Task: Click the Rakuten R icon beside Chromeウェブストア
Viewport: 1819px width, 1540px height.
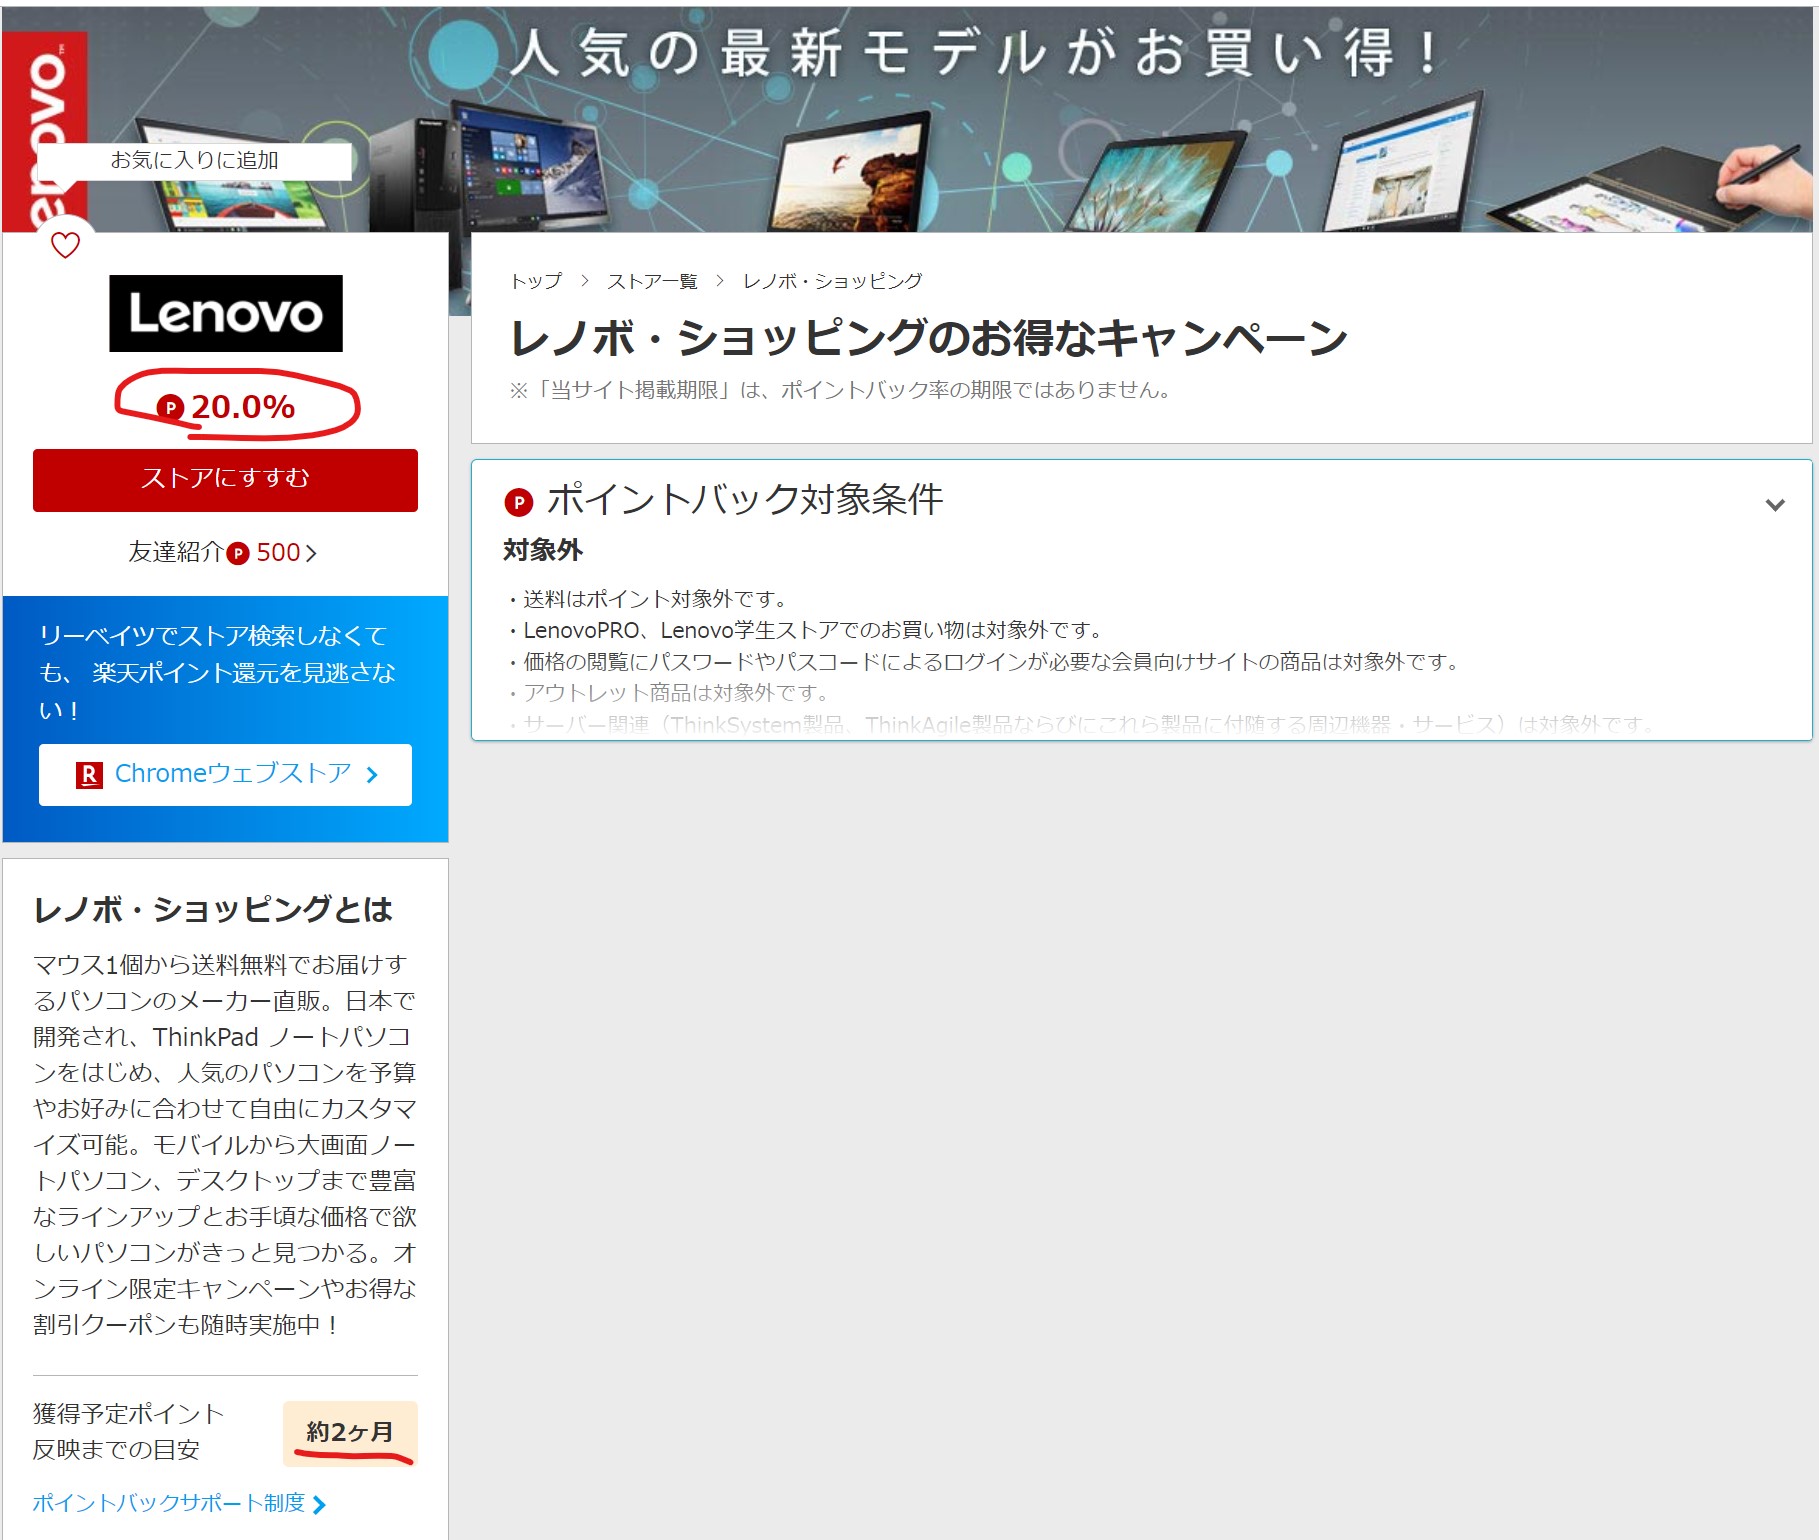Action: tap(89, 774)
